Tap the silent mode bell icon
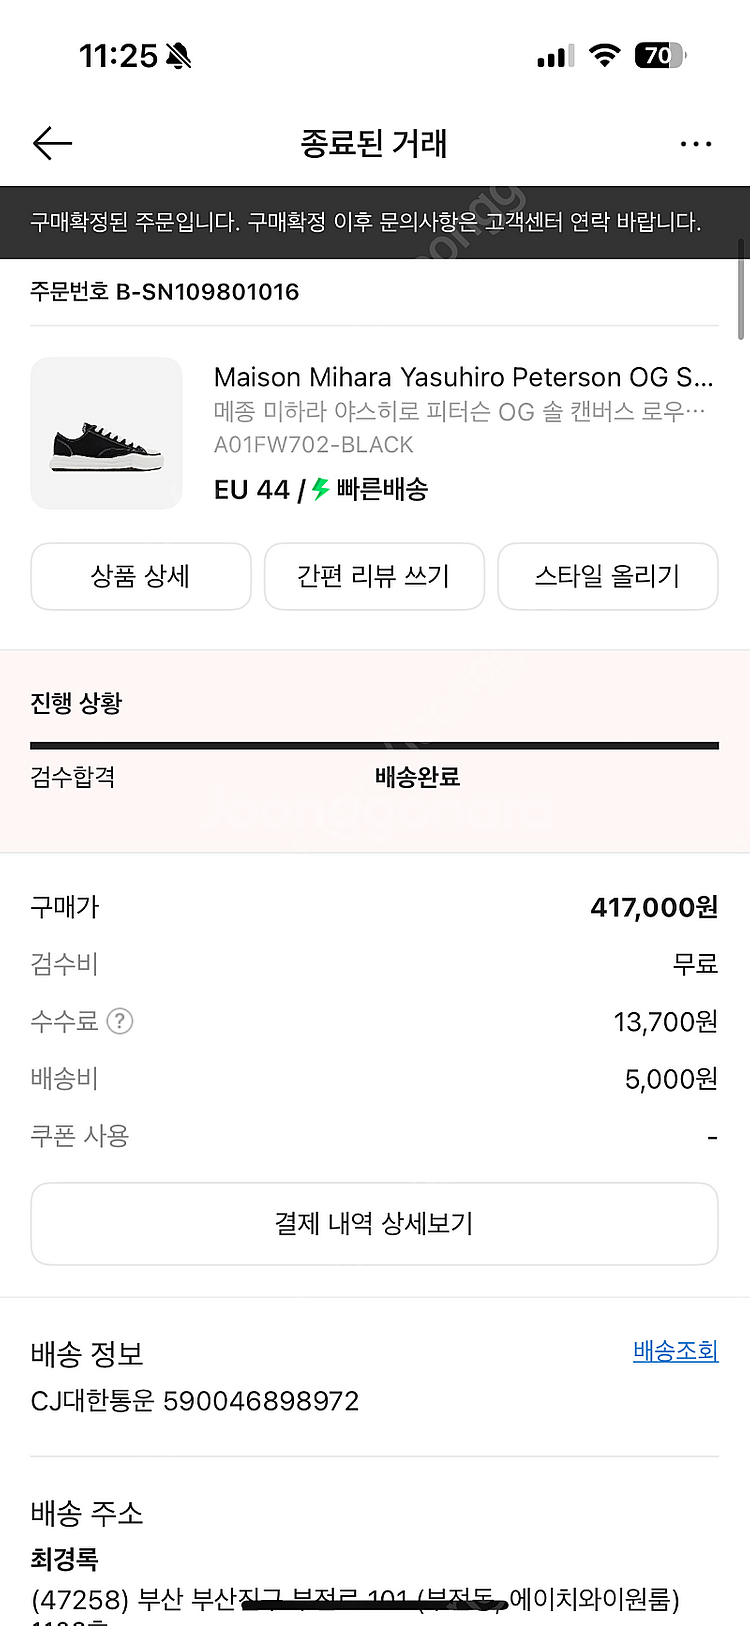The width and height of the screenshot is (750, 1626). tap(179, 56)
